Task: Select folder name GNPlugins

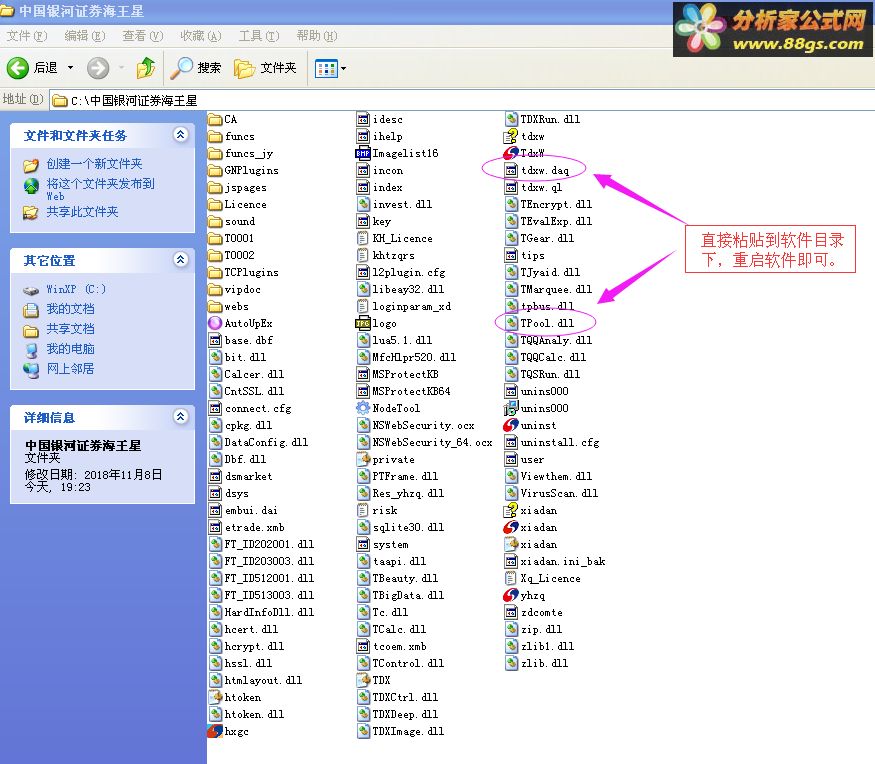Action: (x=252, y=170)
